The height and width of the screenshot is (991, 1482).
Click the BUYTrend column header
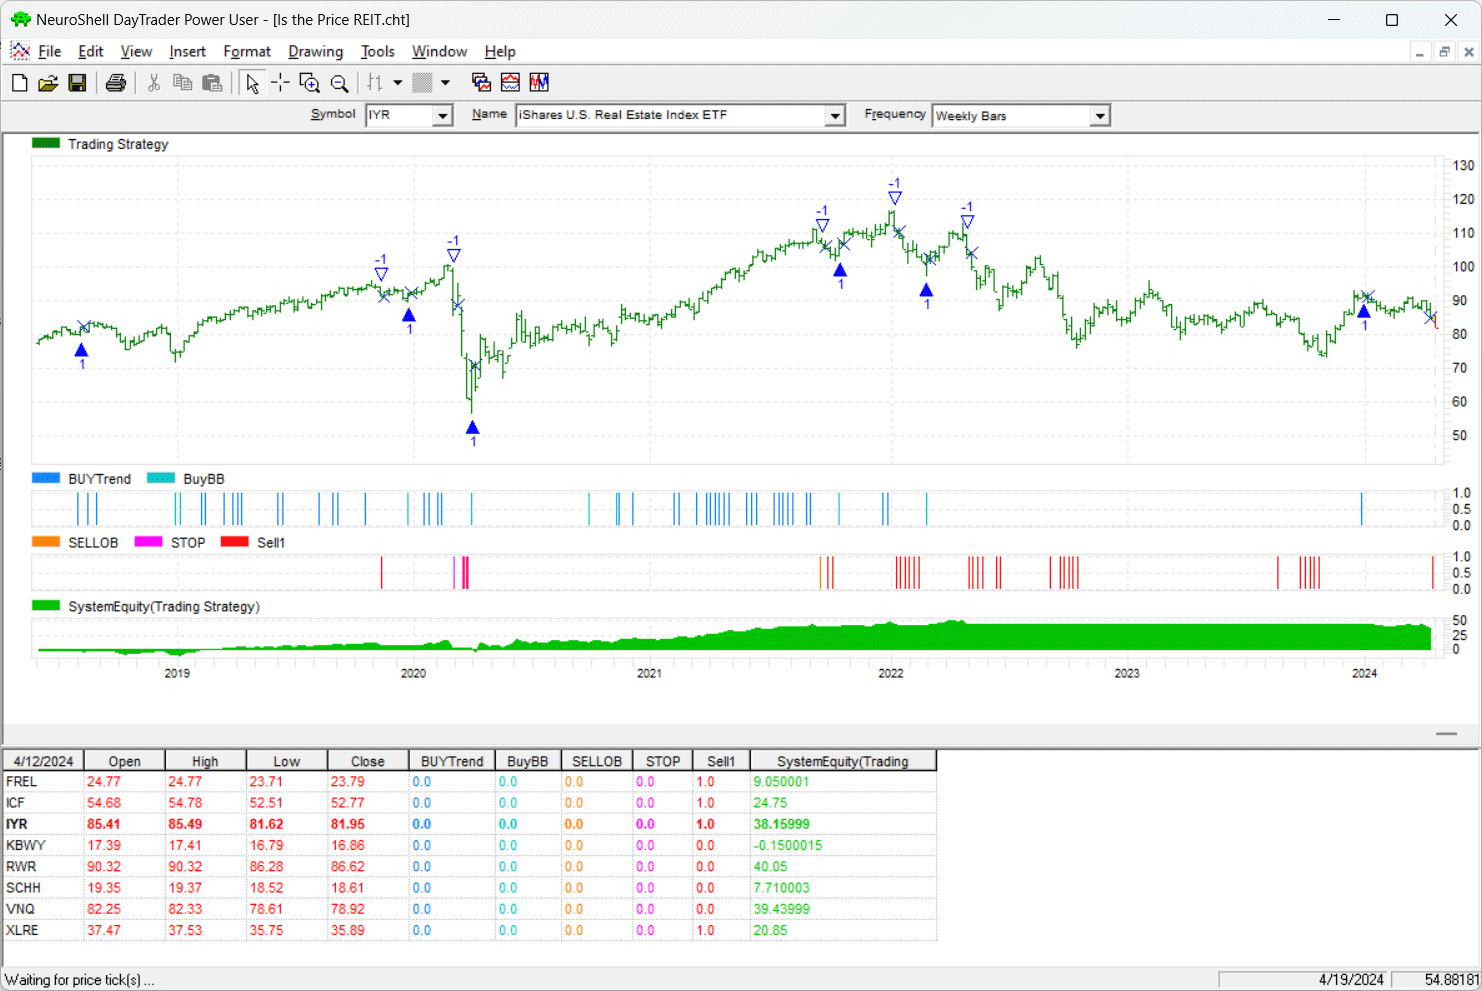pos(452,761)
